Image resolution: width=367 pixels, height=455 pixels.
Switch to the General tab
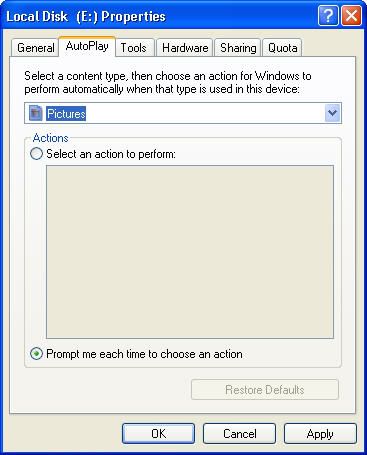[x=36, y=48]
